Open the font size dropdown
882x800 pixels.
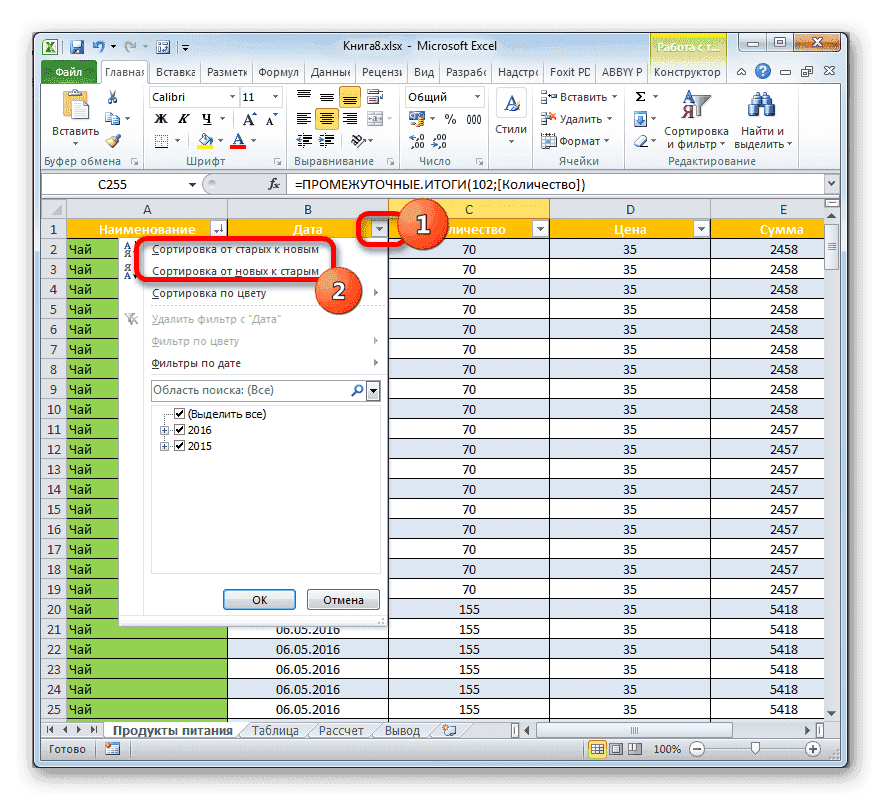click(x=275, y=97)
